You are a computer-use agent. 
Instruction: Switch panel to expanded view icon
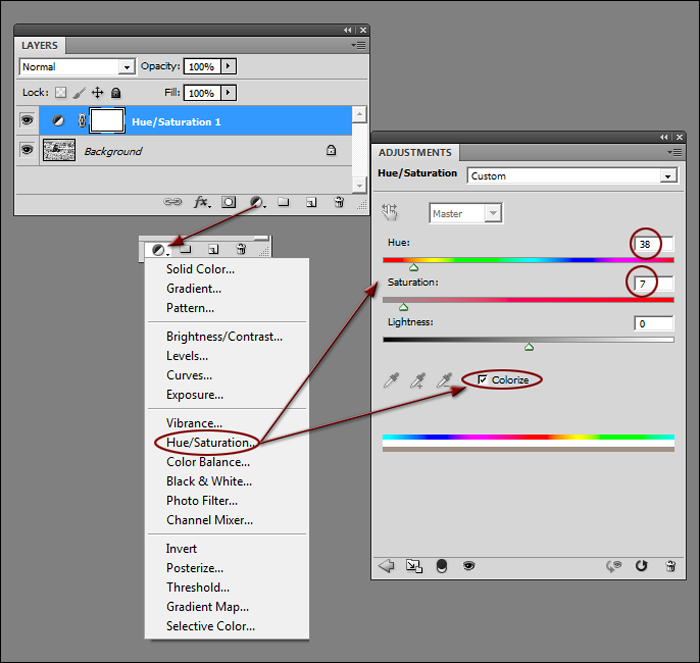coord(414,566)
